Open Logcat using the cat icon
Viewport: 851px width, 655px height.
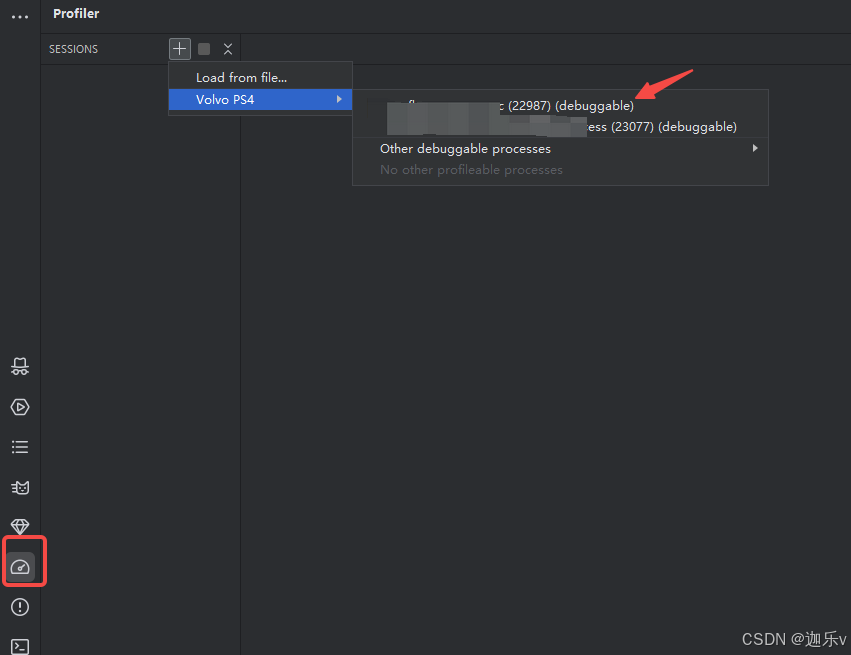pos(20,487)
